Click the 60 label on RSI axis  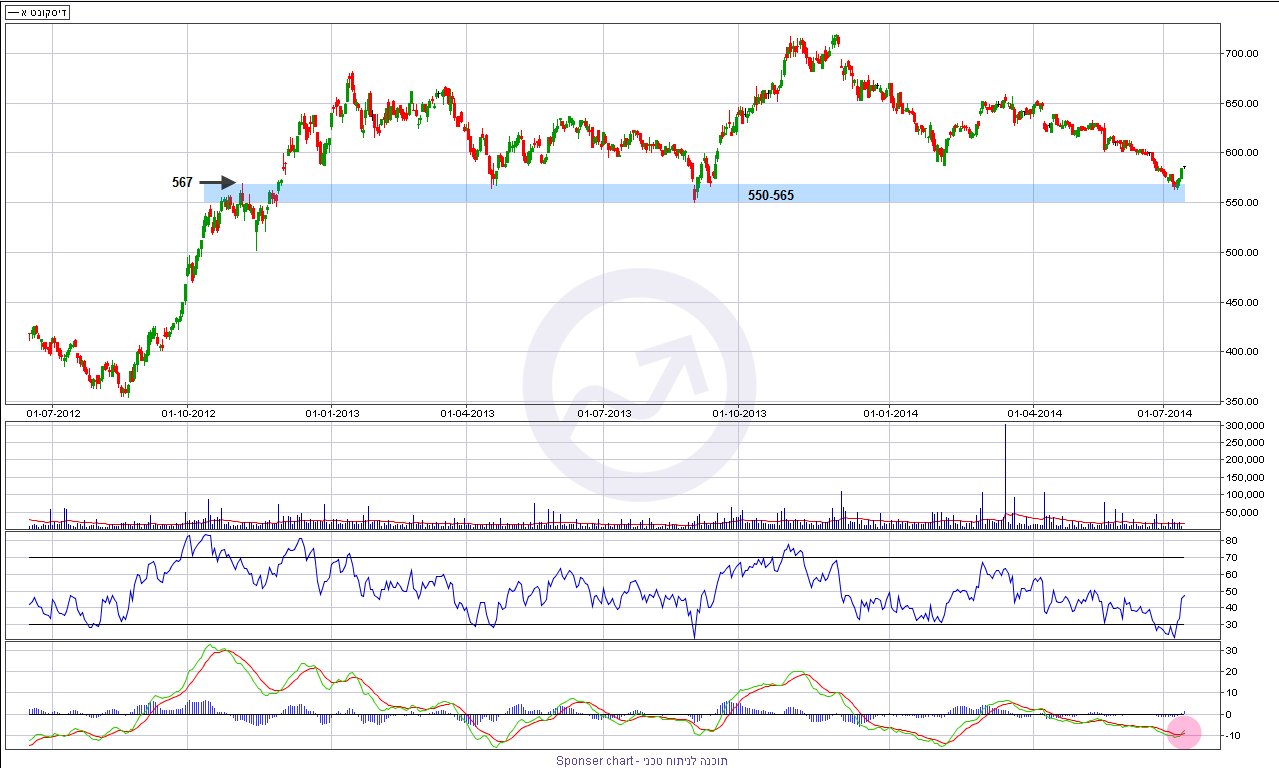point(1231,575)
